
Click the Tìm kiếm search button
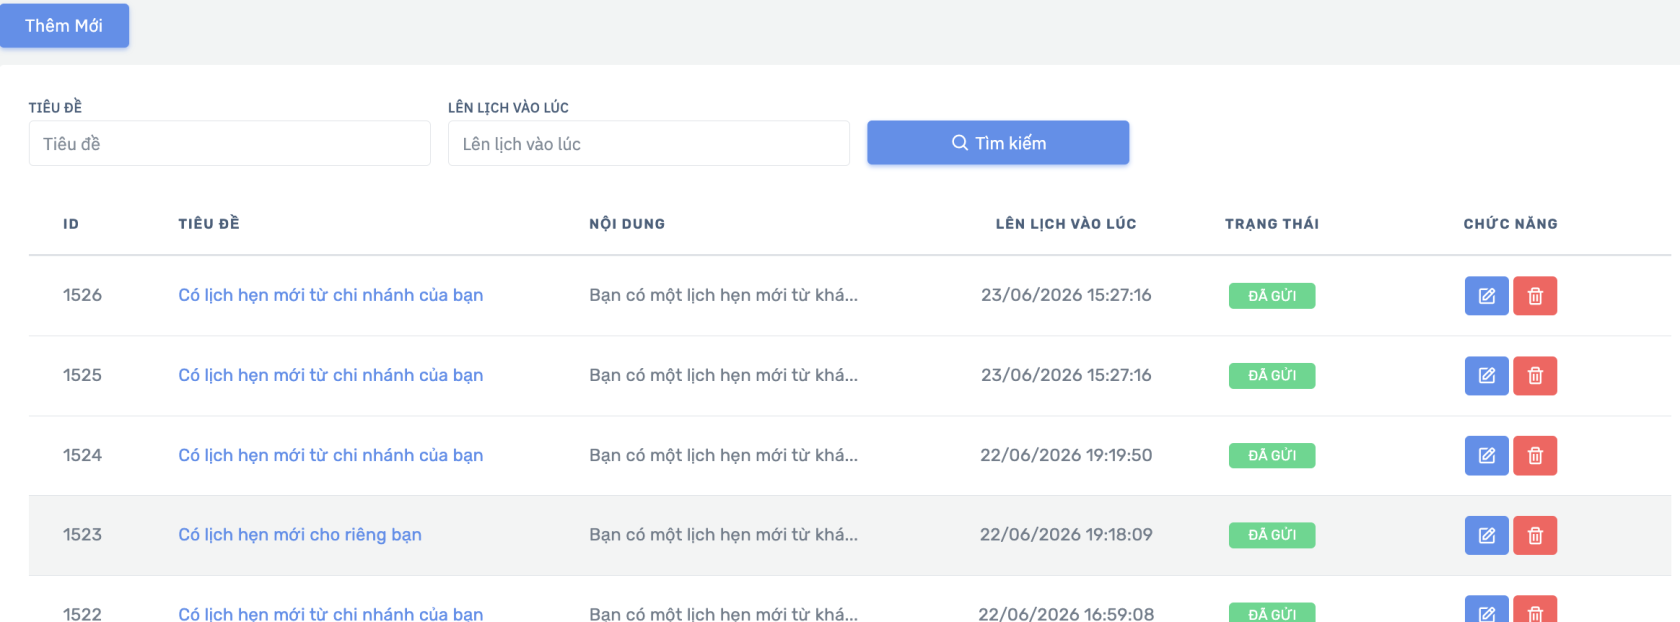[998, 143]
